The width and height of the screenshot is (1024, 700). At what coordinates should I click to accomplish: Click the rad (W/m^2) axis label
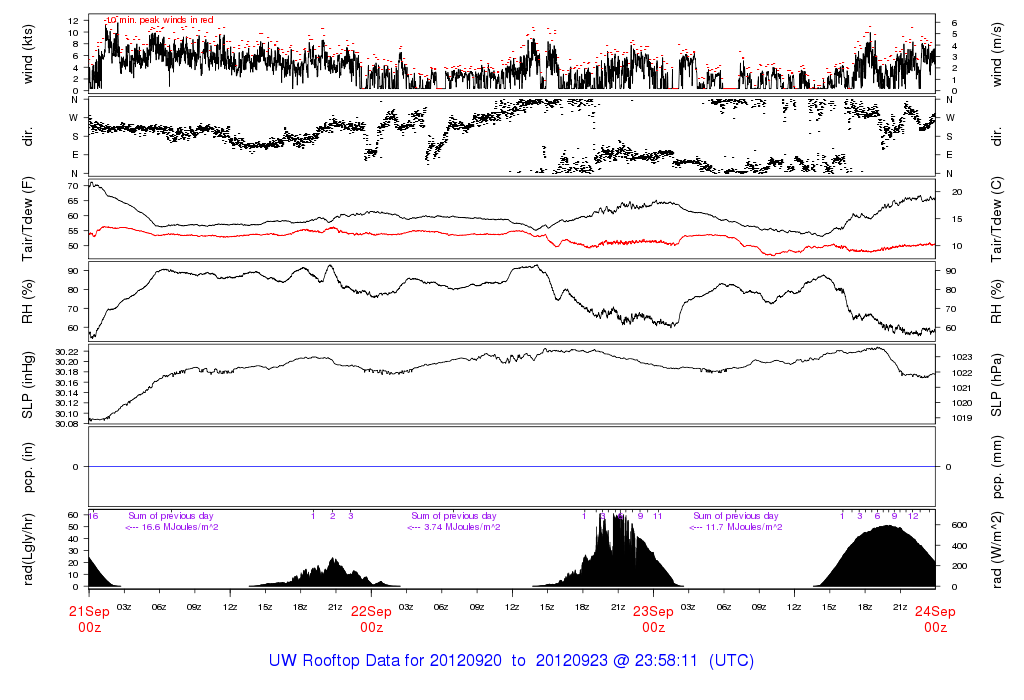pyautogui.click(x=993, y=549)
